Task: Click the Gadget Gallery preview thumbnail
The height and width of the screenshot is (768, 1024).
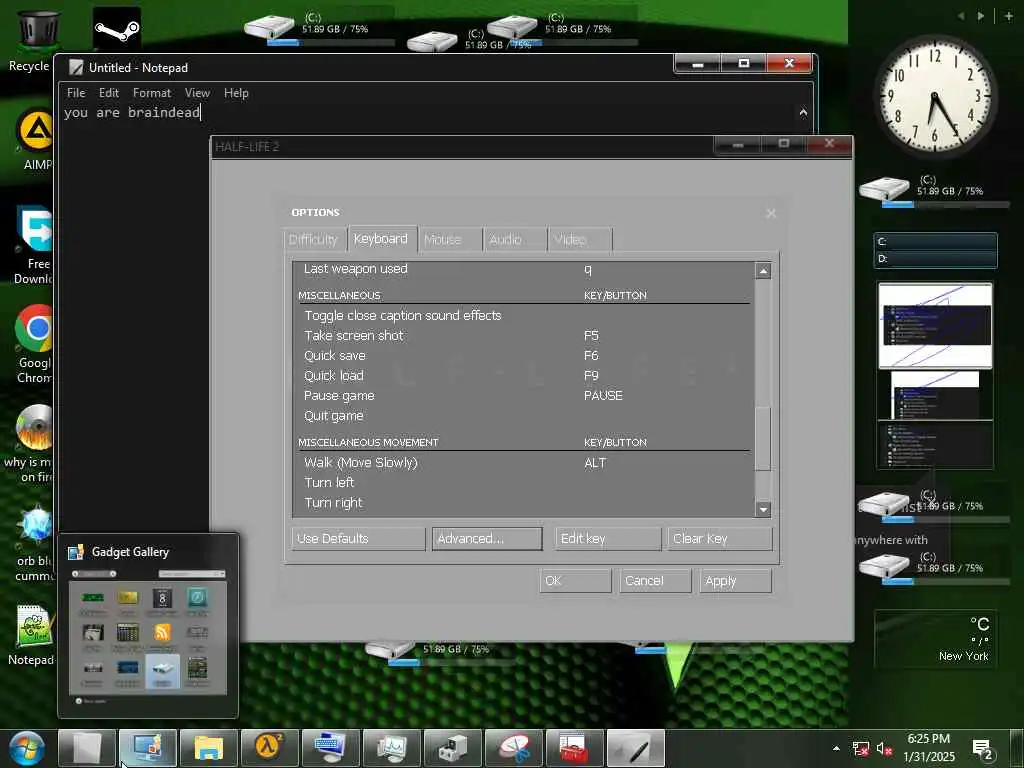Action: 148,626
